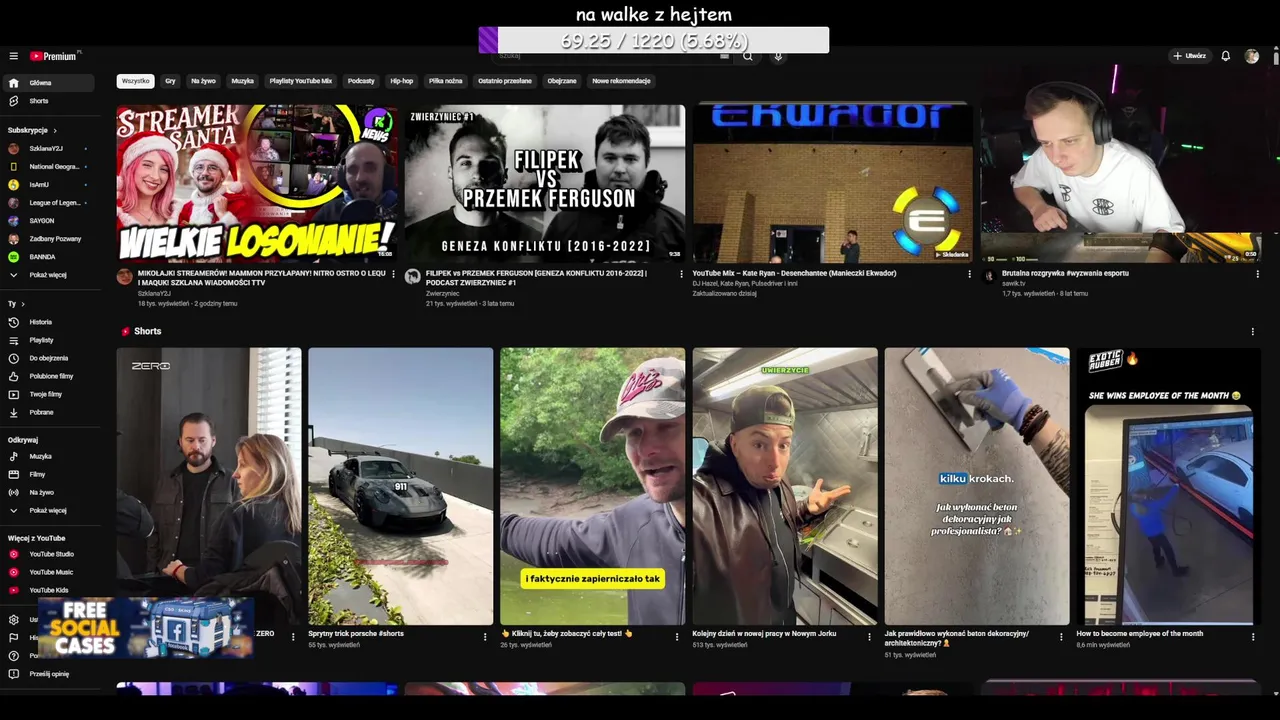
Task: Click the settings gear icon in sidebar
Action: coord(14,620)
